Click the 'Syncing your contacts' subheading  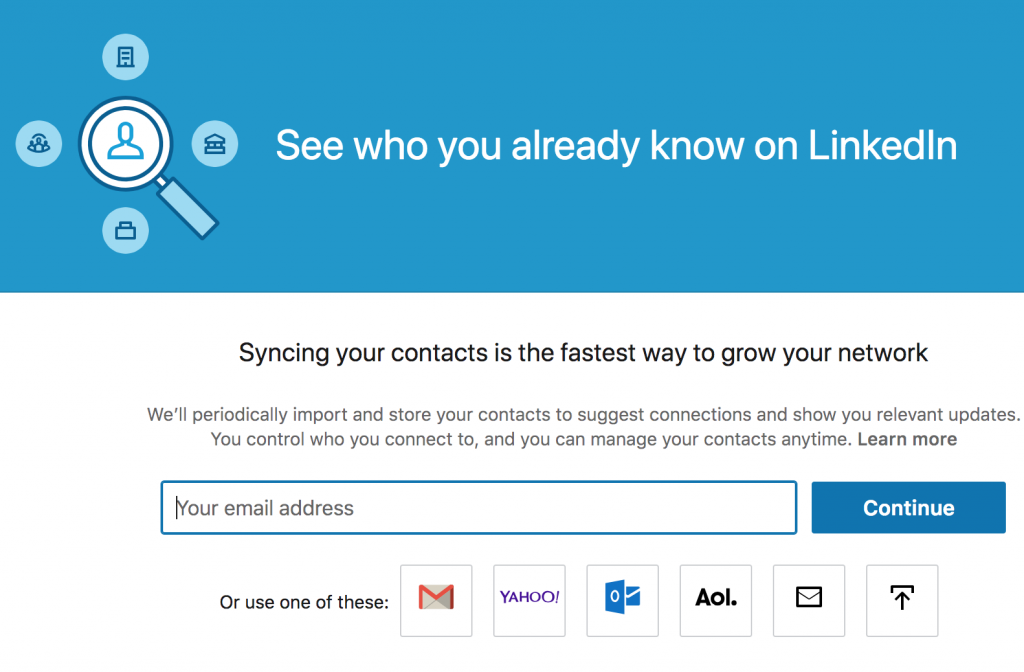(583, 353)
